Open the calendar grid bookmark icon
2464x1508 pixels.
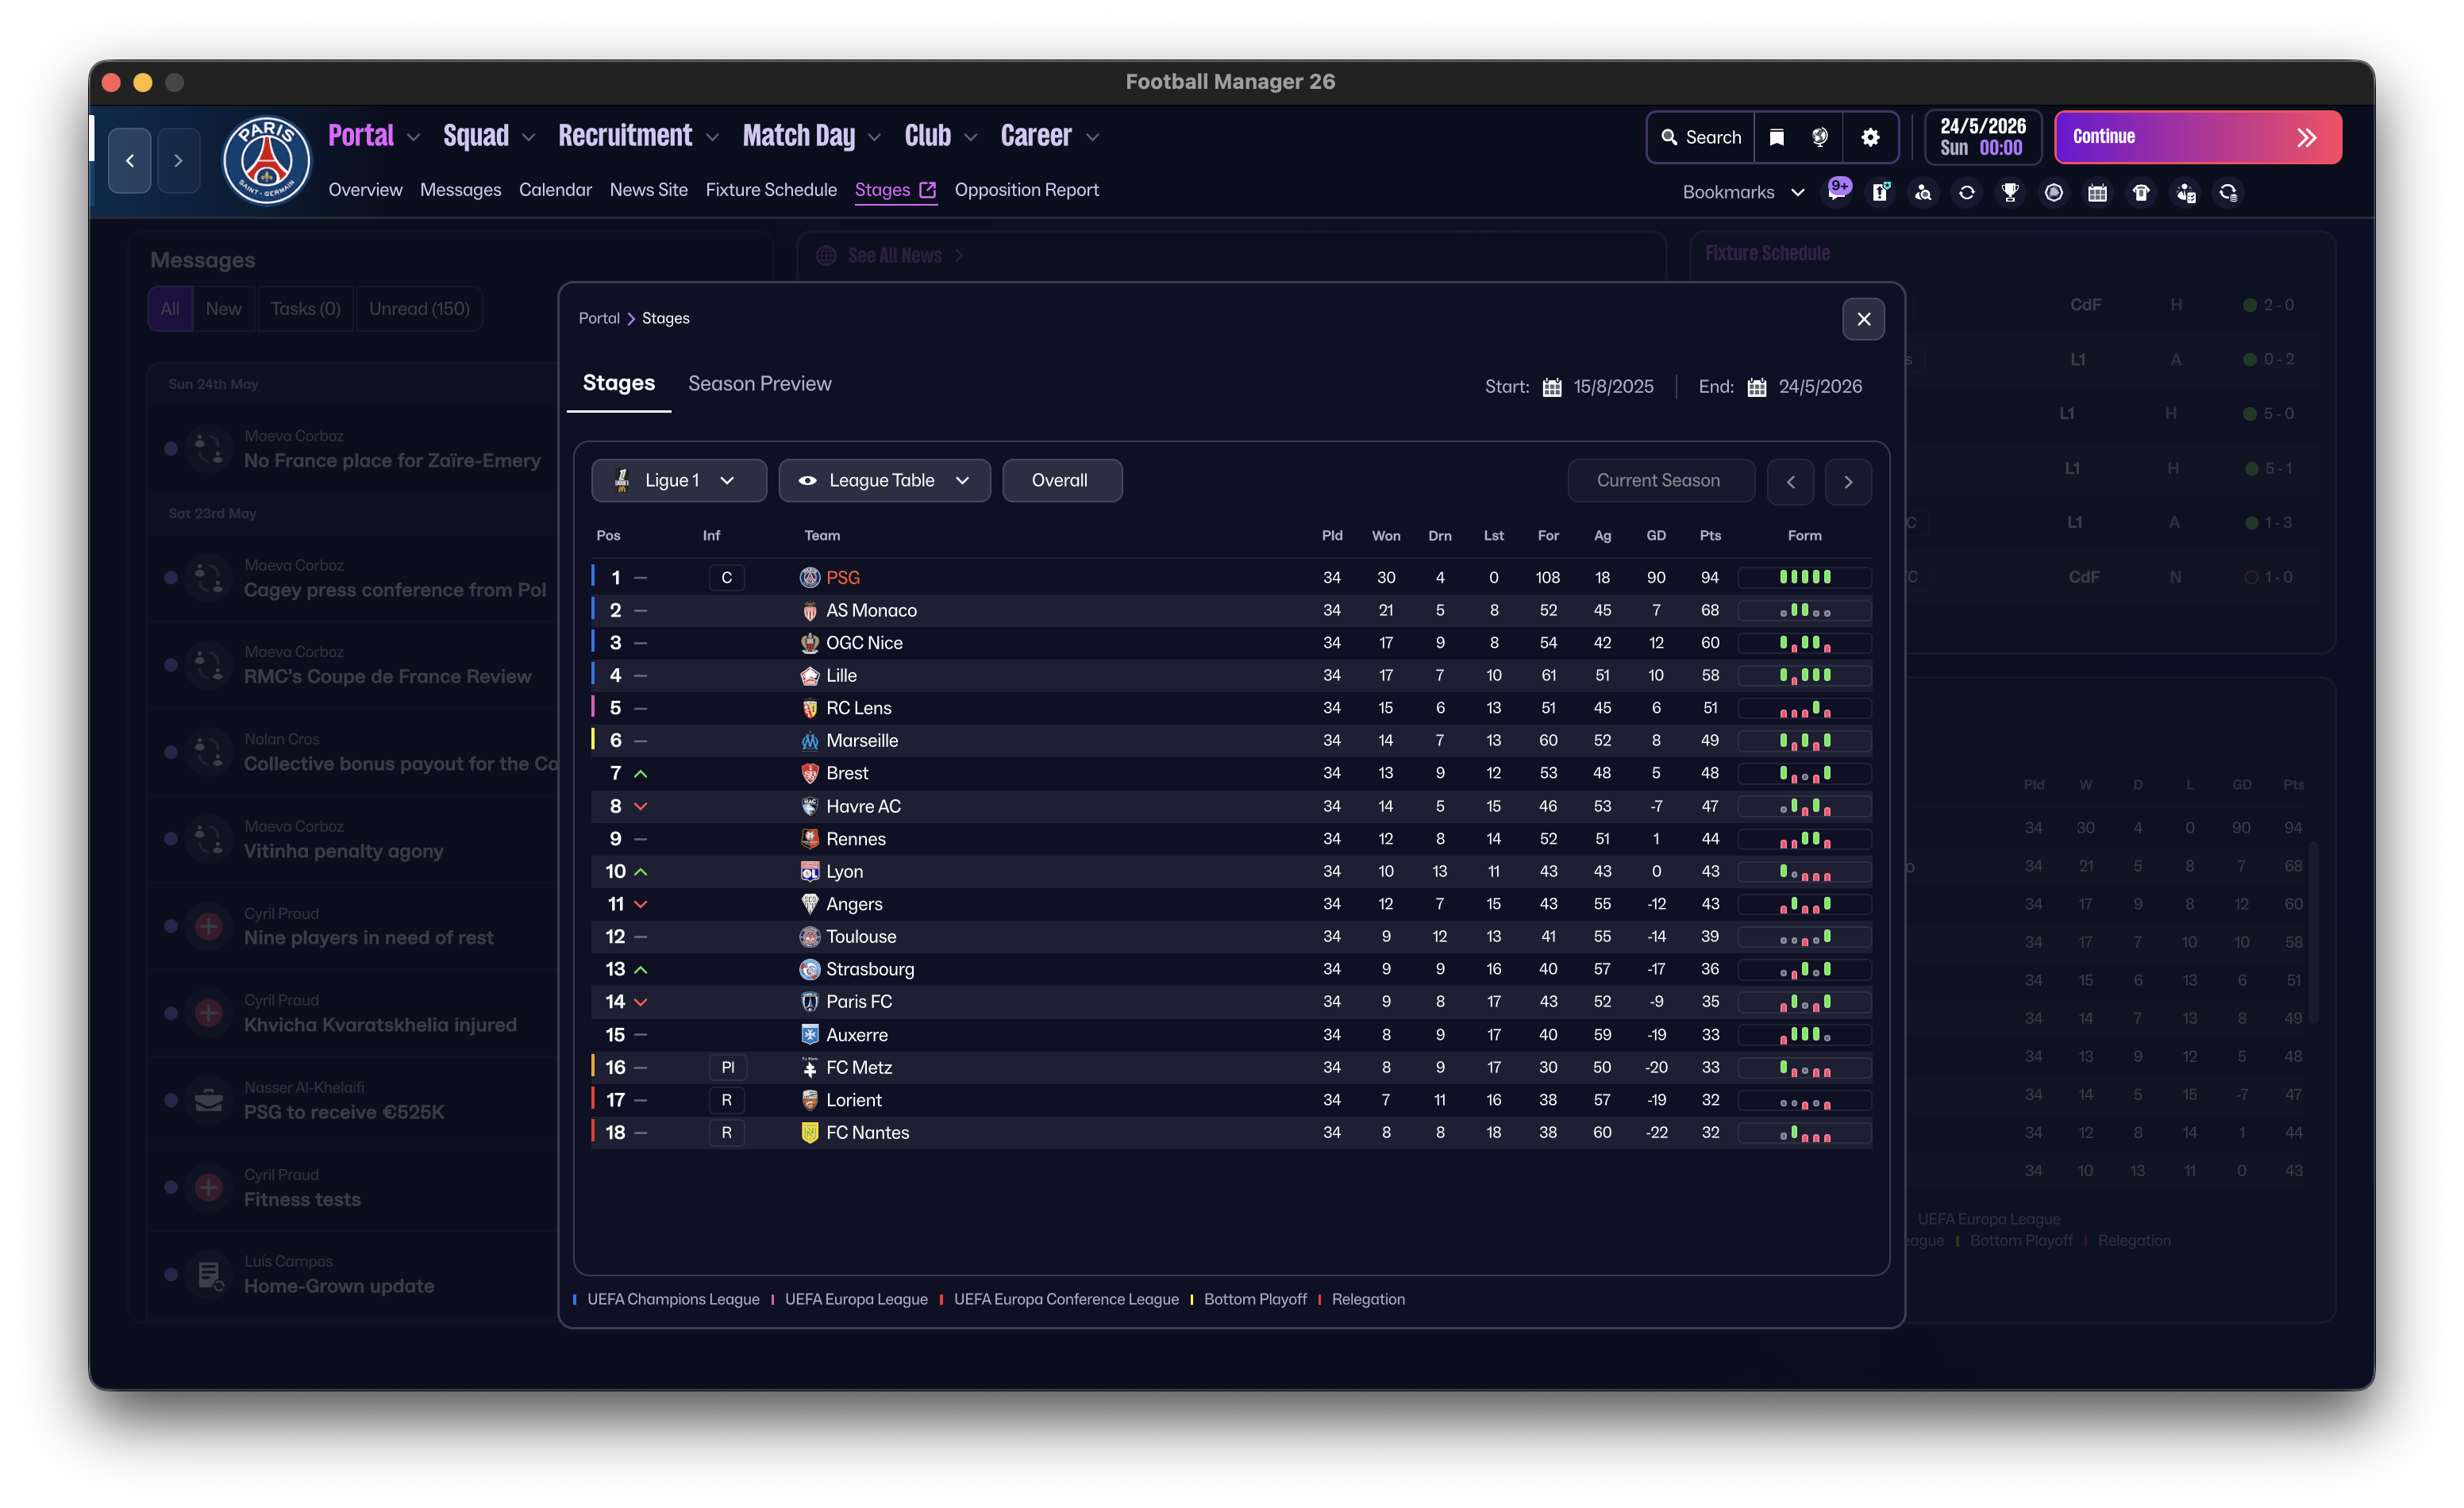(x=2097, y=192)
